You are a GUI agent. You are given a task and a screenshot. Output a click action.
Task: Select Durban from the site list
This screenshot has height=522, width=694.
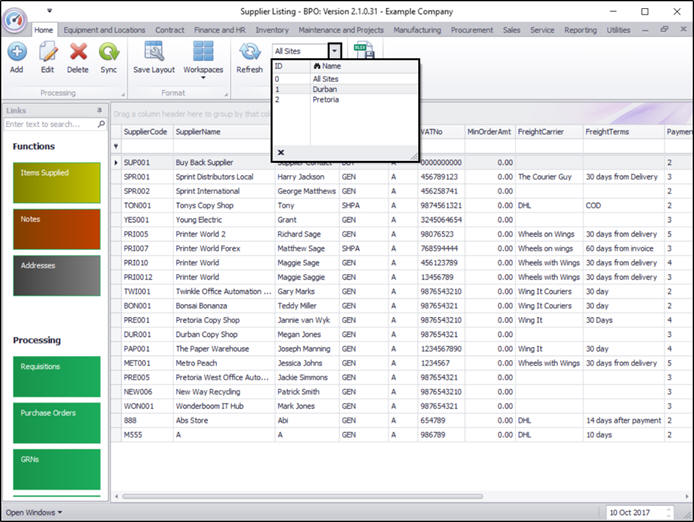pos(325,89)
